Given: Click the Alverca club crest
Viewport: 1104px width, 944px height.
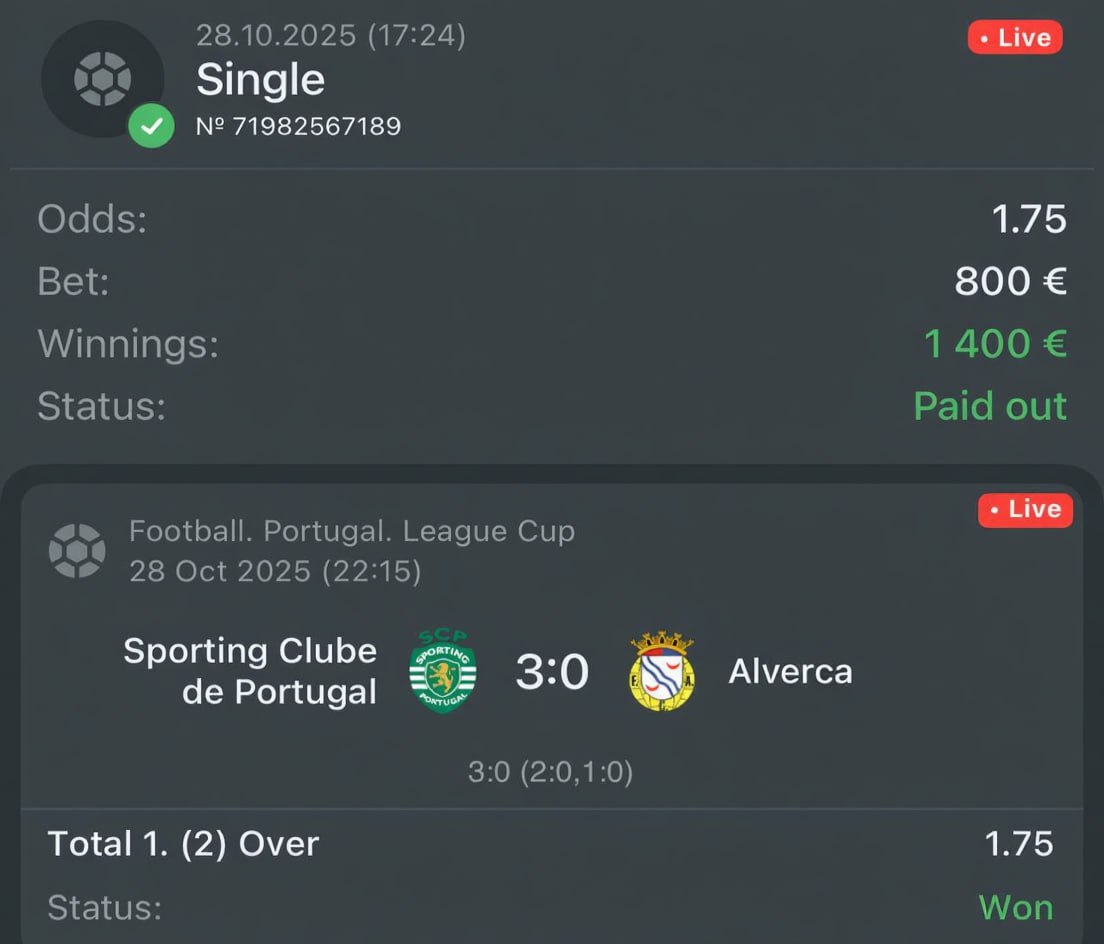Looking at the screenshot, I should tap(662, 671).
